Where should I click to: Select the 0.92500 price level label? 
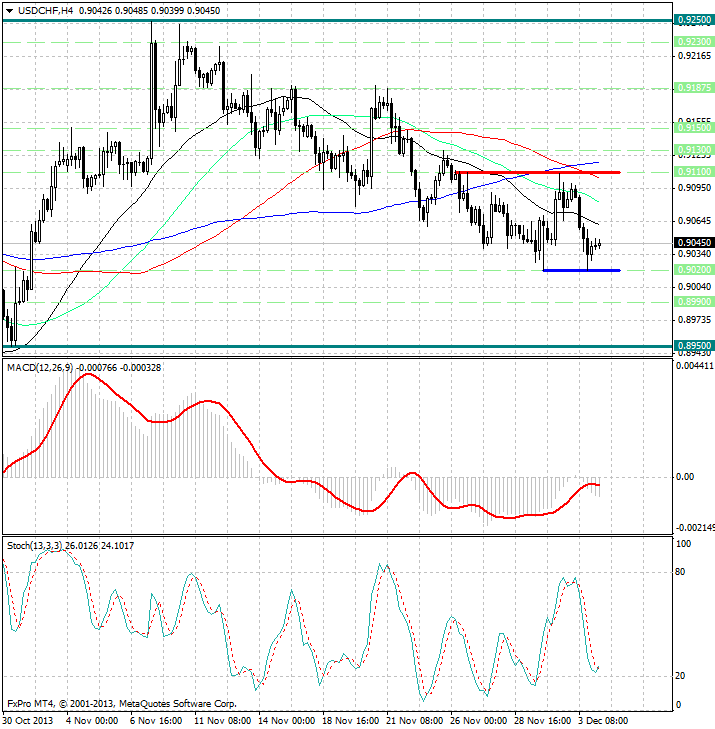click(694, 20)
